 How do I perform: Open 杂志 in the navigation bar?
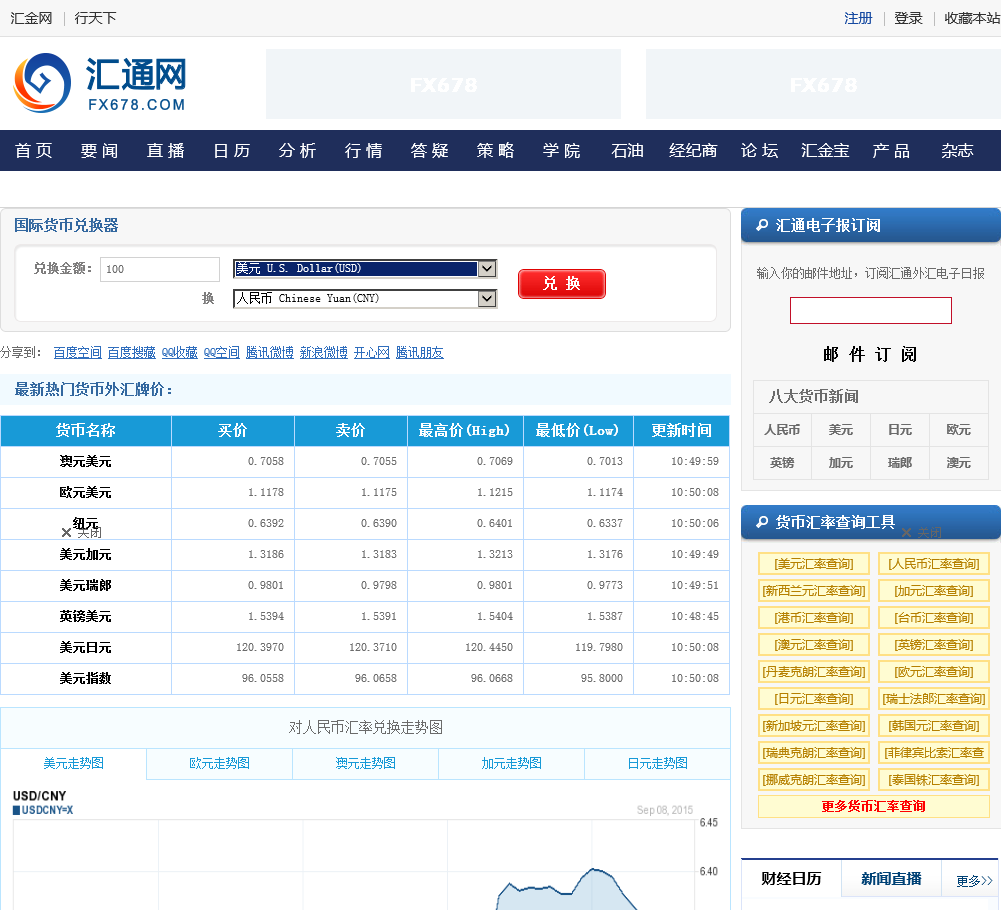tap(958, 151)
